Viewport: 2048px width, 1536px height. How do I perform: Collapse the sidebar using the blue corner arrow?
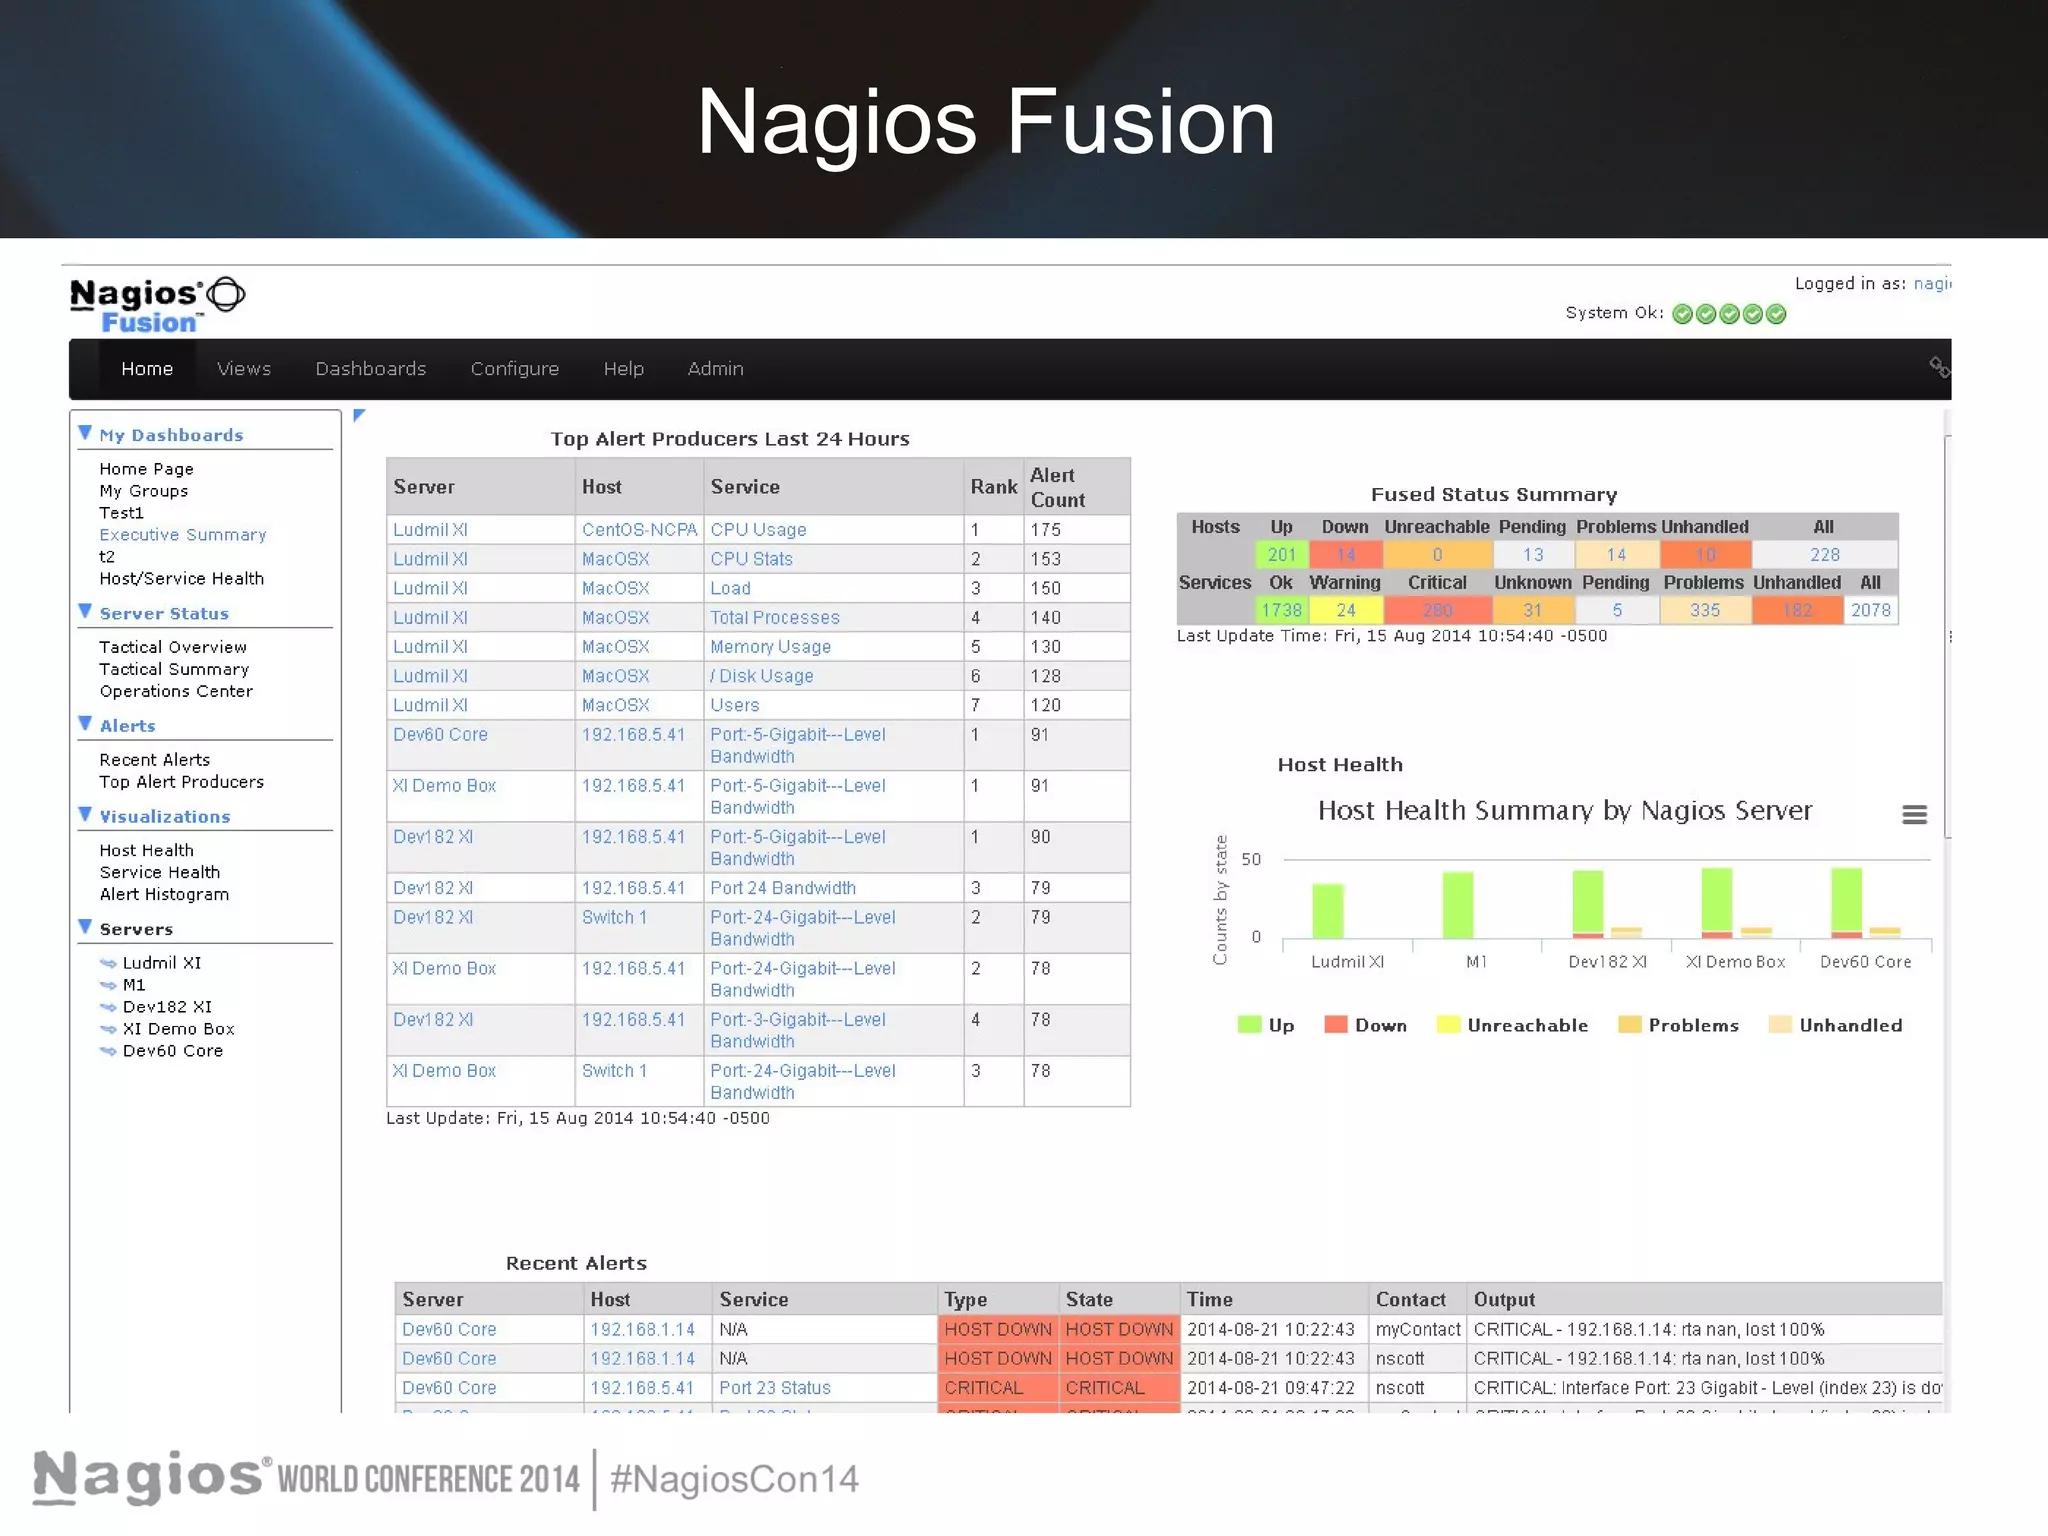(x=359, y=415)
